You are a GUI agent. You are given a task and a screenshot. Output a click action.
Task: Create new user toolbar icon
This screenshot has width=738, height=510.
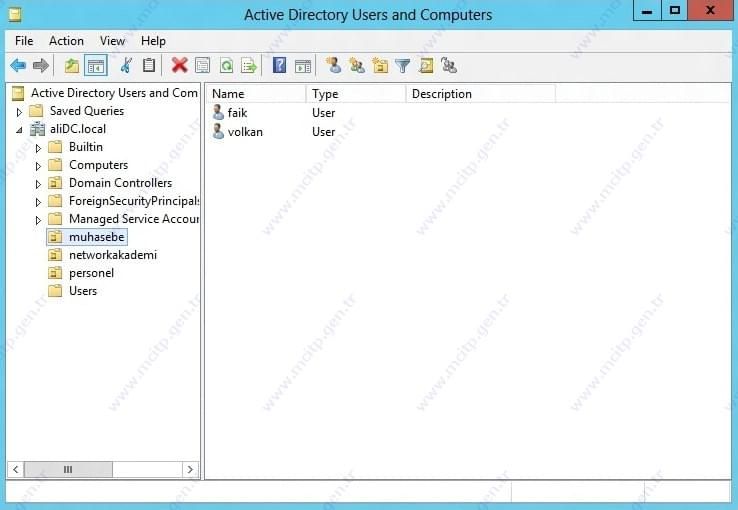[333, 65]
